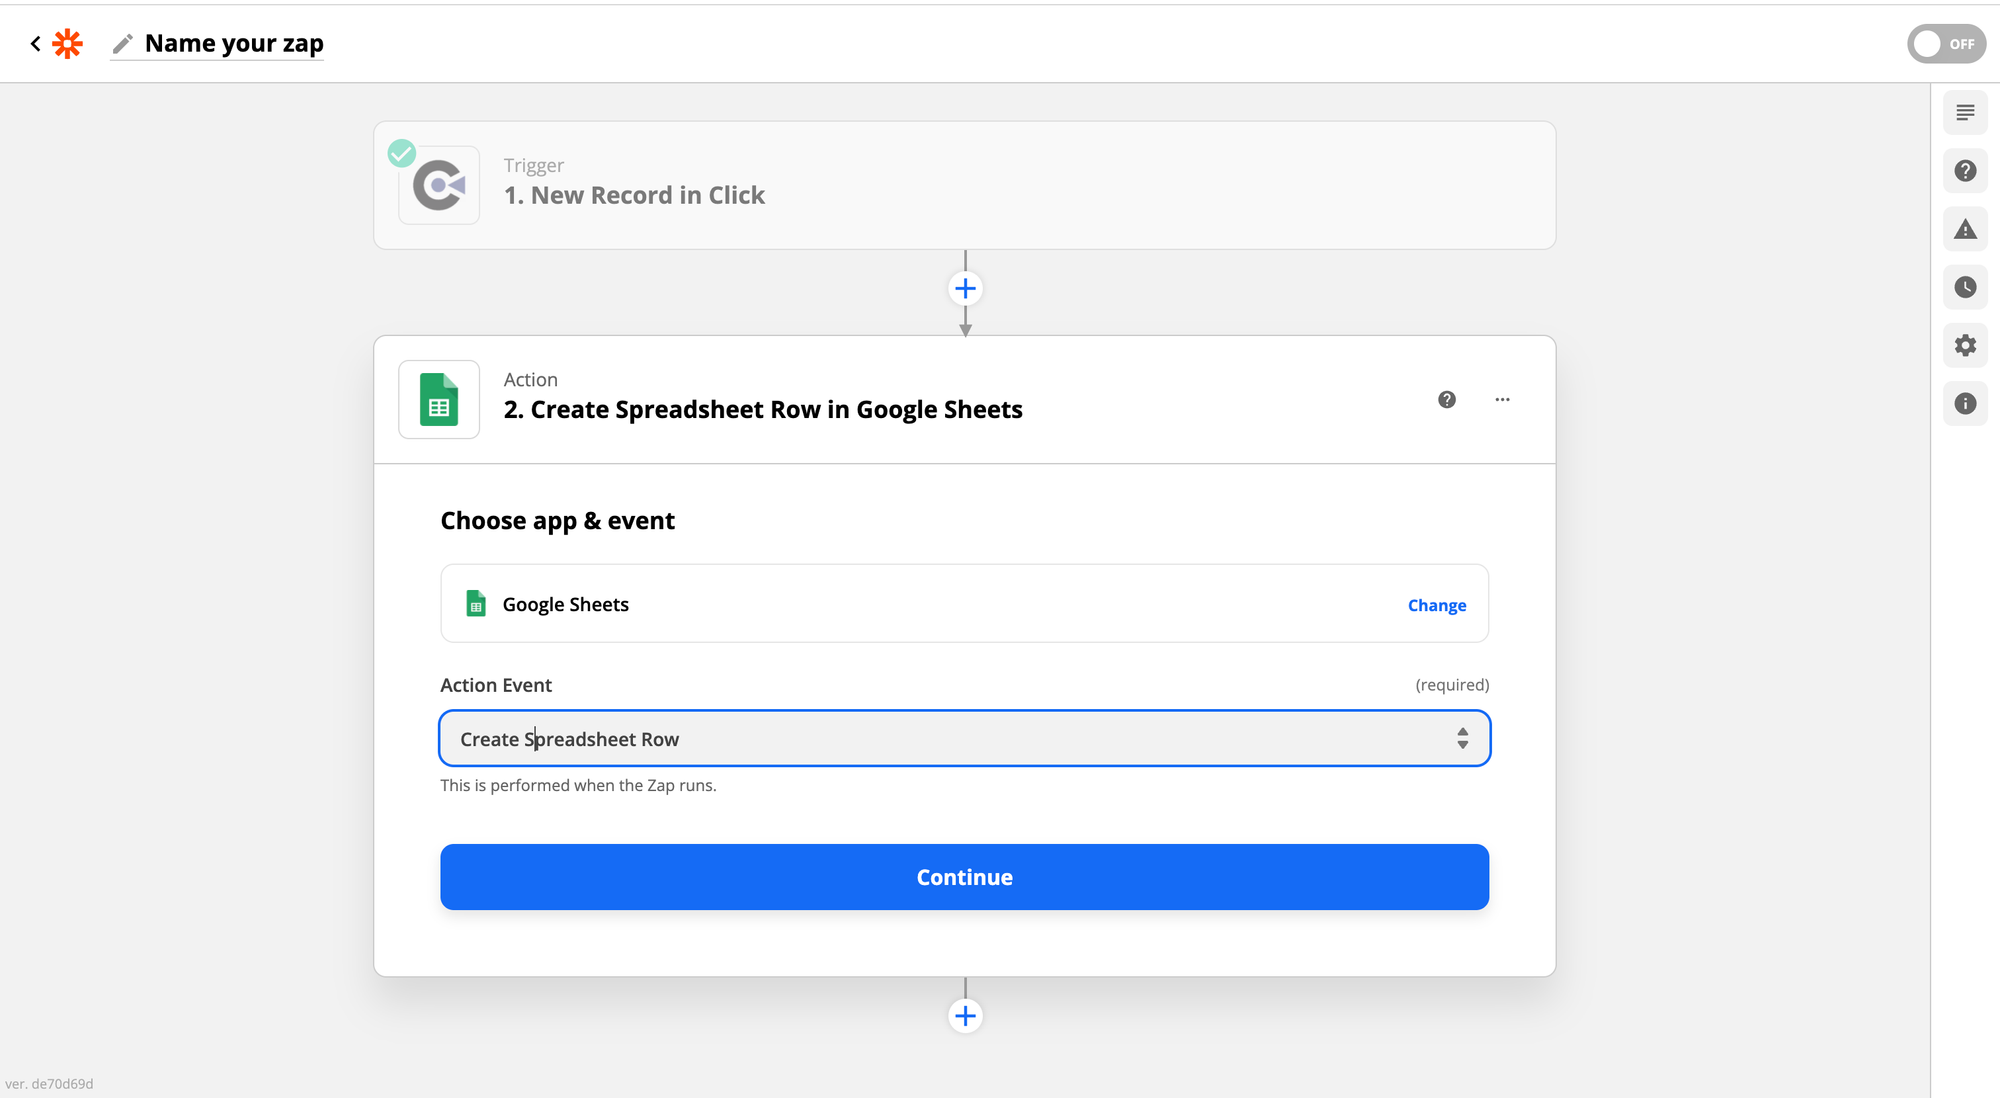Image resolution: width=2000 pixels, height=1098 pixels.
Task: Open the action step help question mark
Action: click(1447, 400)
